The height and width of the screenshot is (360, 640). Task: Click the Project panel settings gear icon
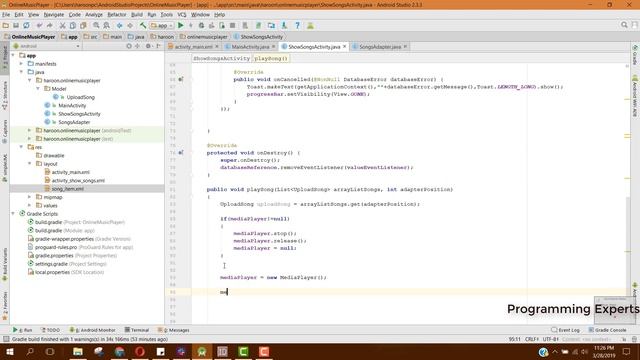coord(148,46)
